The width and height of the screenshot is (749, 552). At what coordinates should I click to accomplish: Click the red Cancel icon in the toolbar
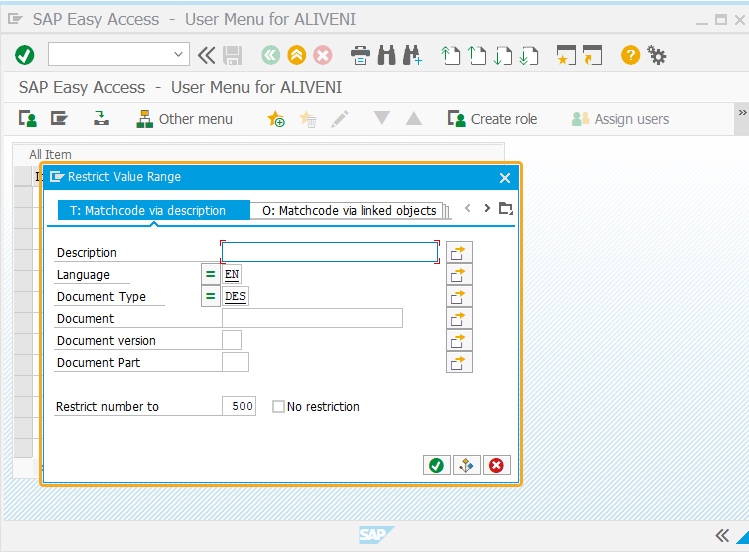tap(322, 55)
